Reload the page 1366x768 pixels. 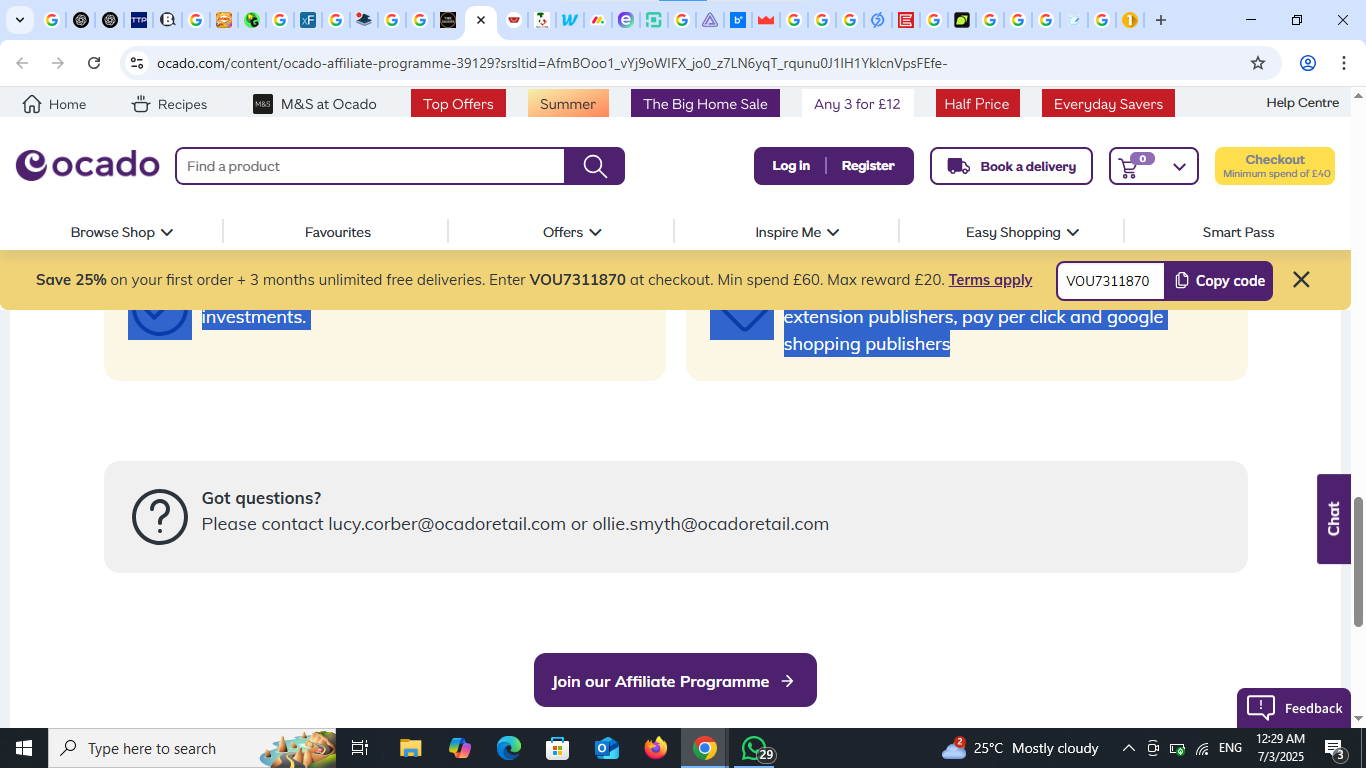94,63
